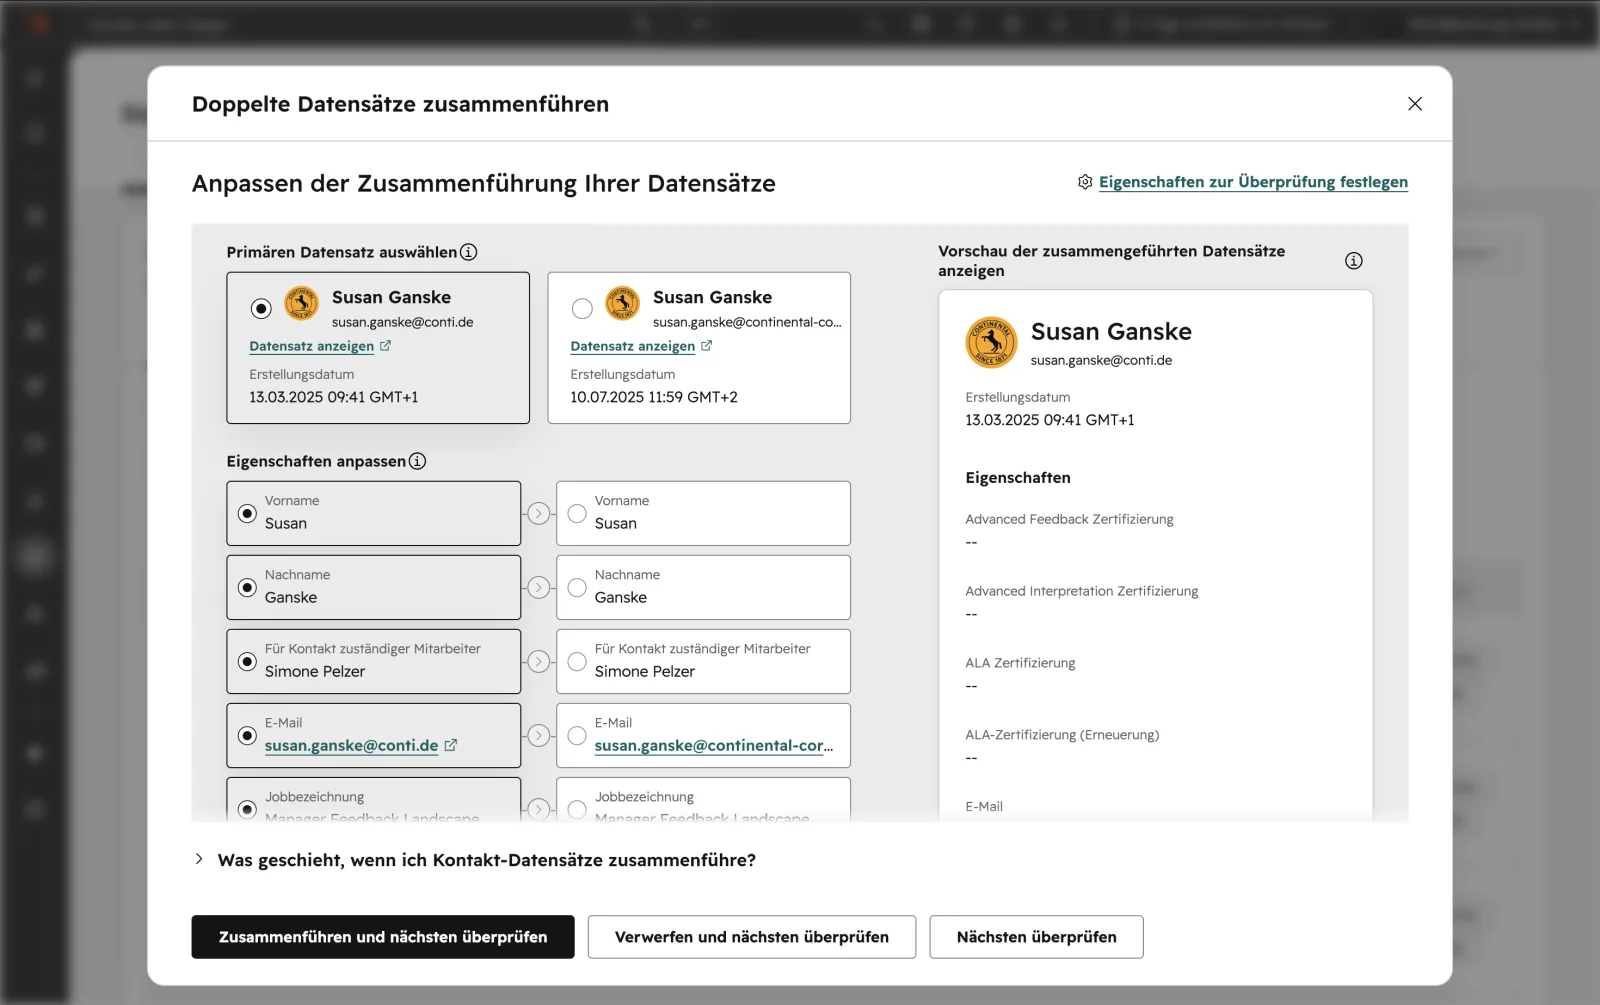
Task: Open Datensatz anzeigen for 13.03.2025 record
Action: point(311,346)
